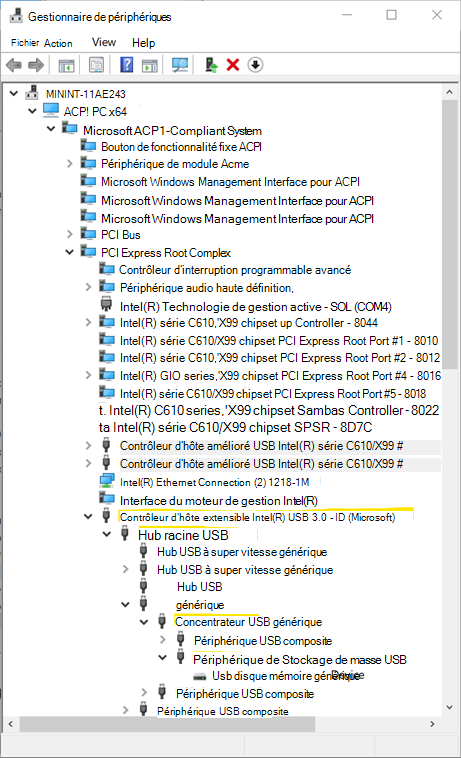Click port icon beside Technologie de gestion active

click(106, 304)
